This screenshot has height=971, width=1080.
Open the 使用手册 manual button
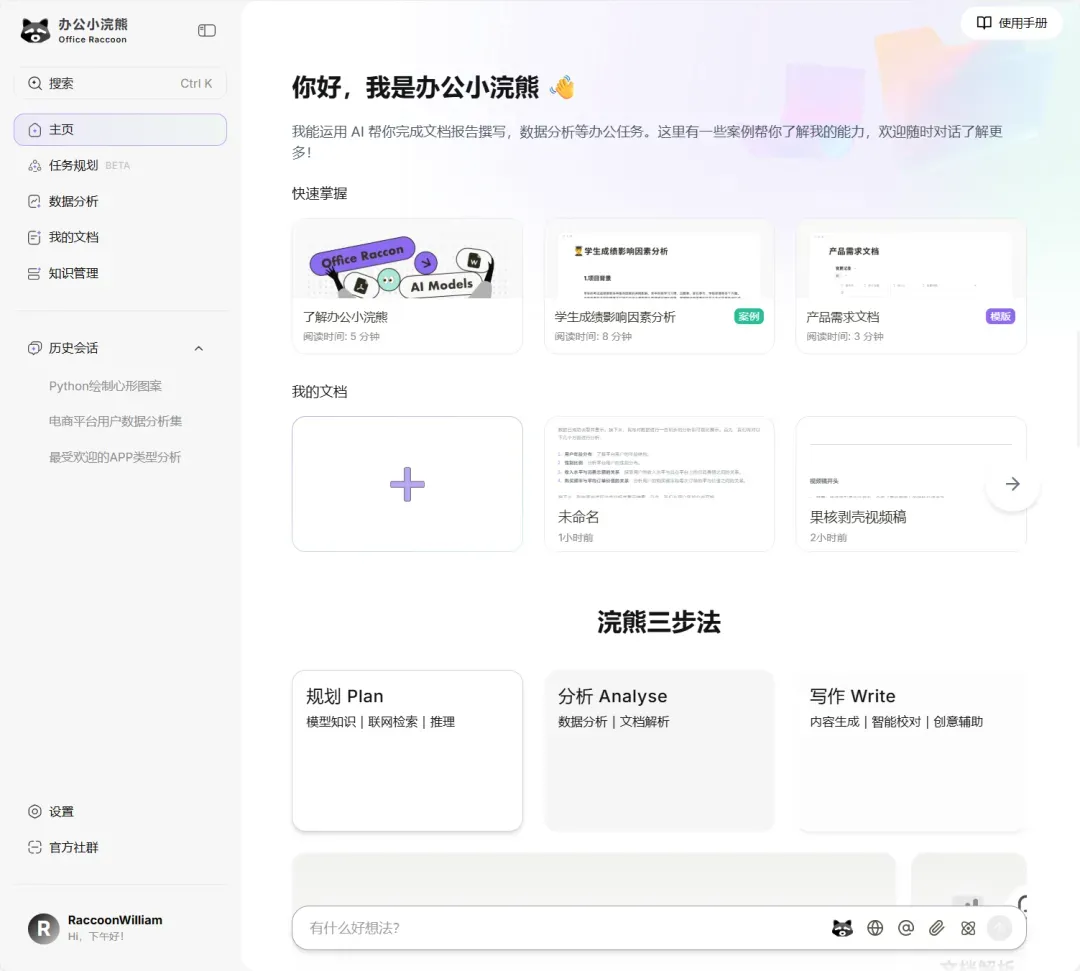tap(1012, 23)
